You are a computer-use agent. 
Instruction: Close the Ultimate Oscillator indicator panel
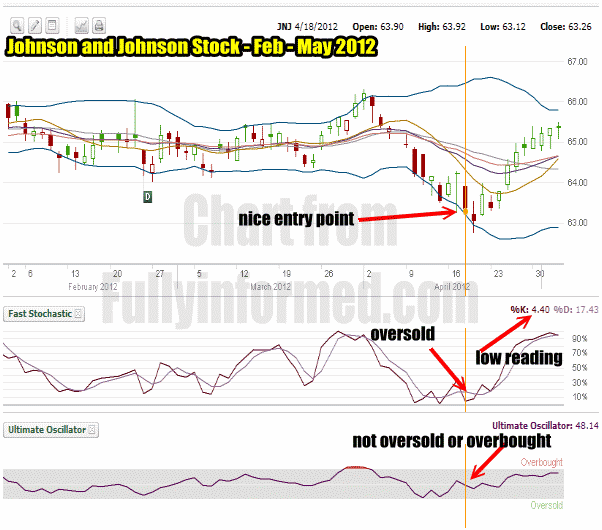pyautogui.click(x=92, y=430)
